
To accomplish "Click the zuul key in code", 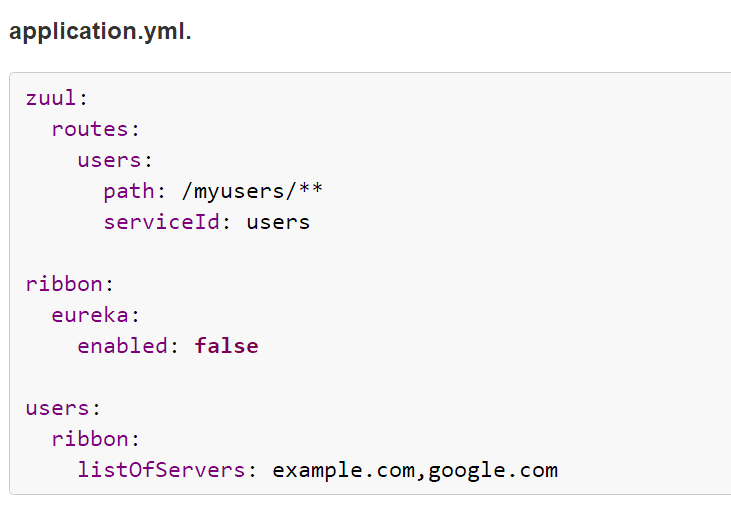I will click(51, 98).
